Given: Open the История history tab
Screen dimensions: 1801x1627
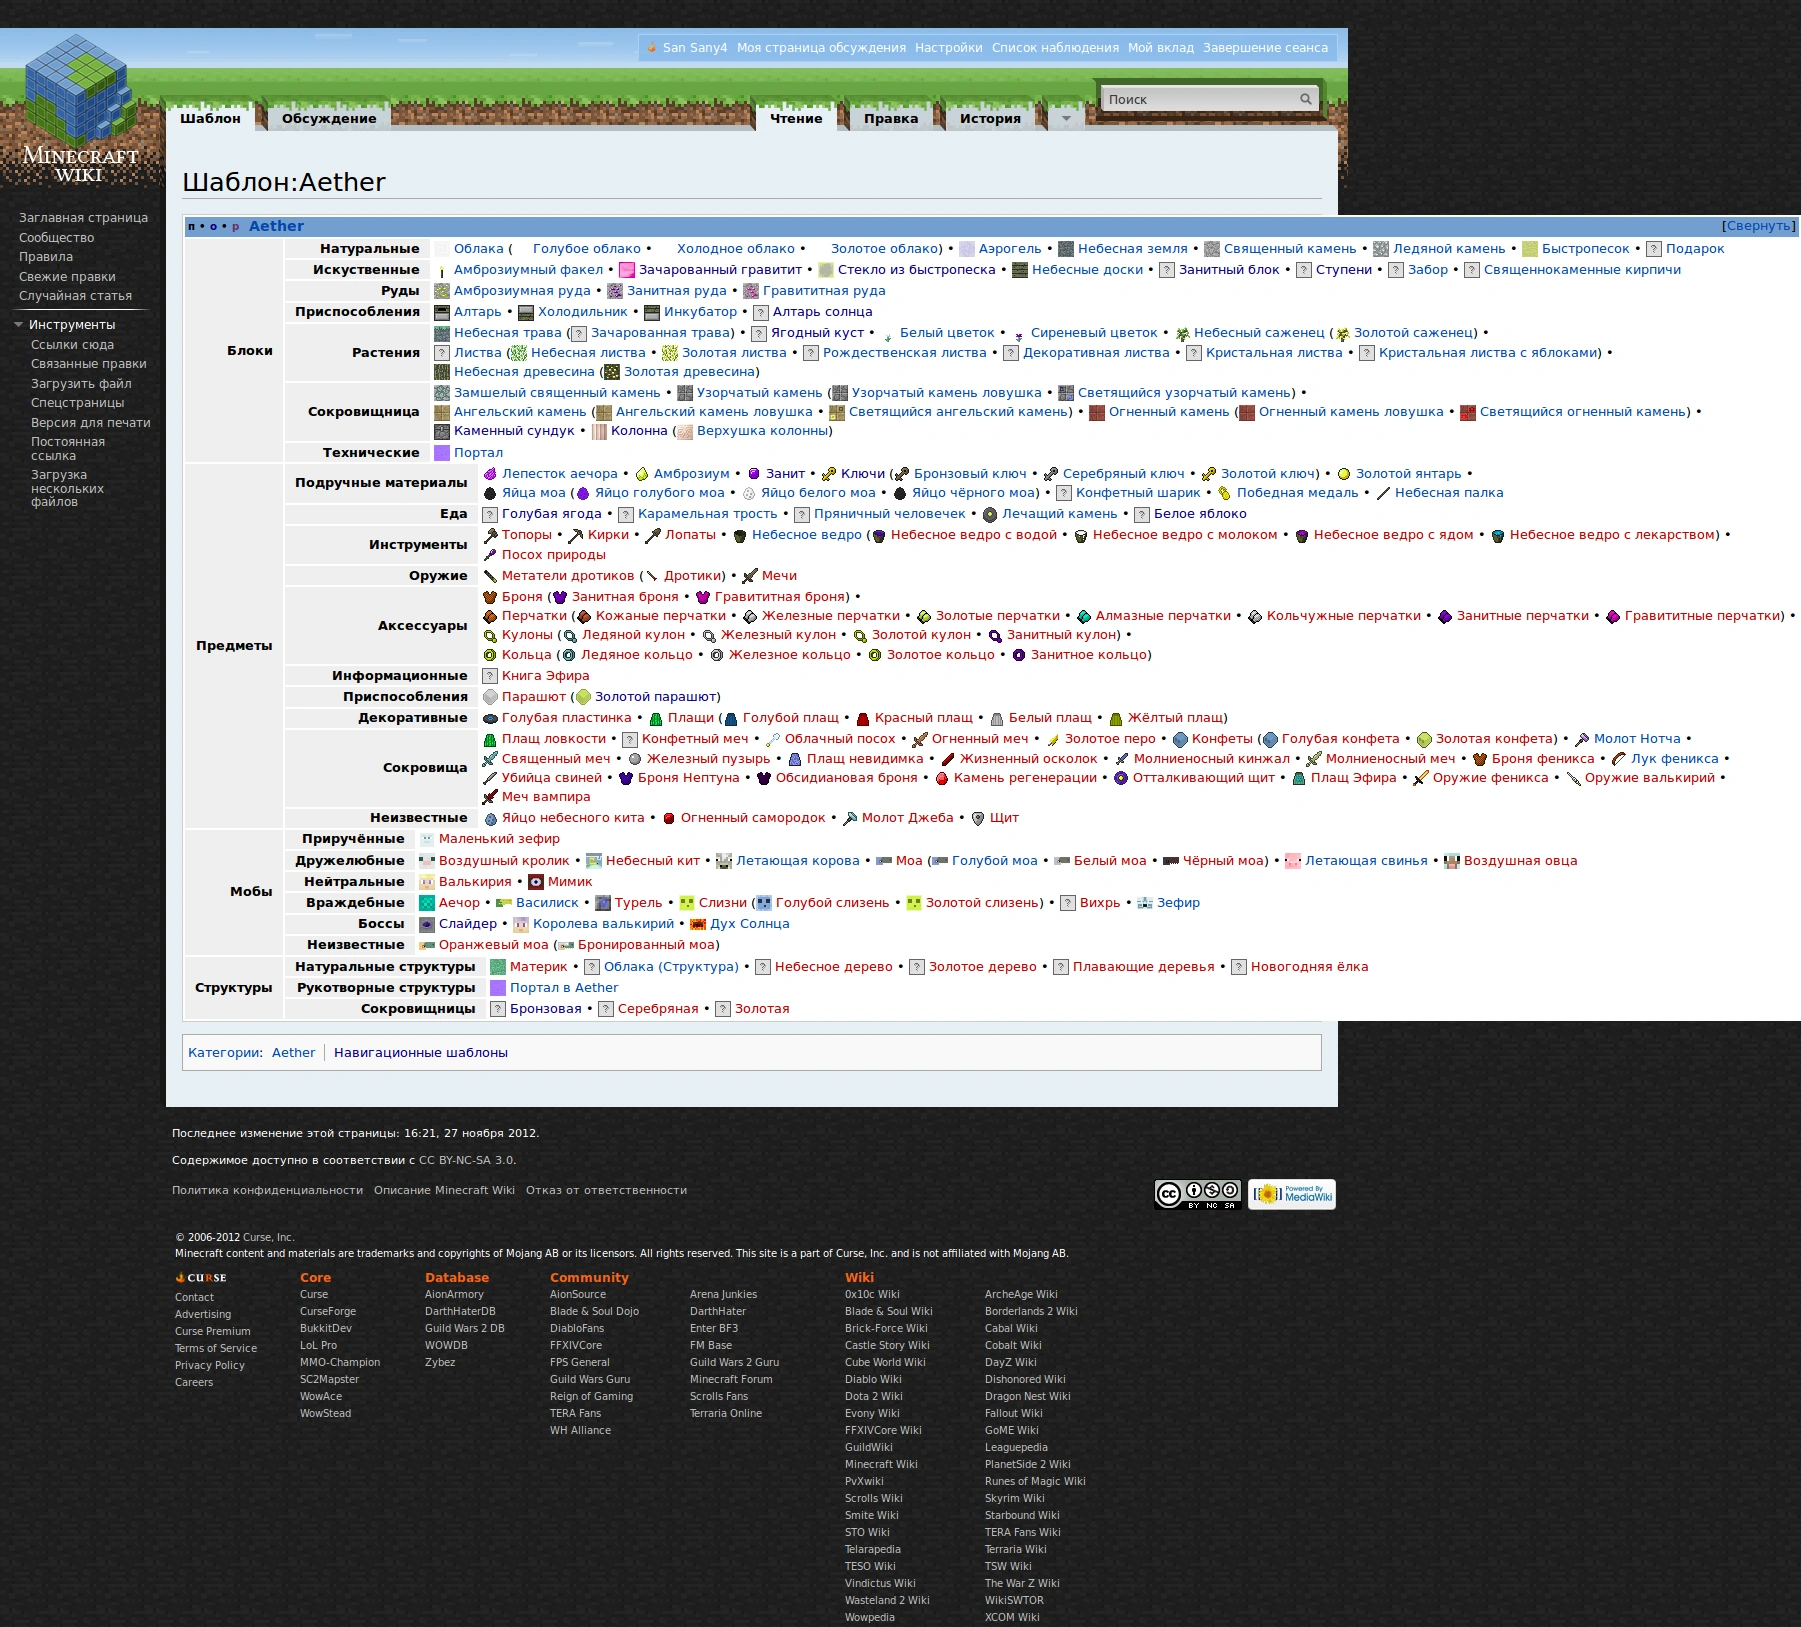Looking at the screenshot, I should [x=990, y=118].
